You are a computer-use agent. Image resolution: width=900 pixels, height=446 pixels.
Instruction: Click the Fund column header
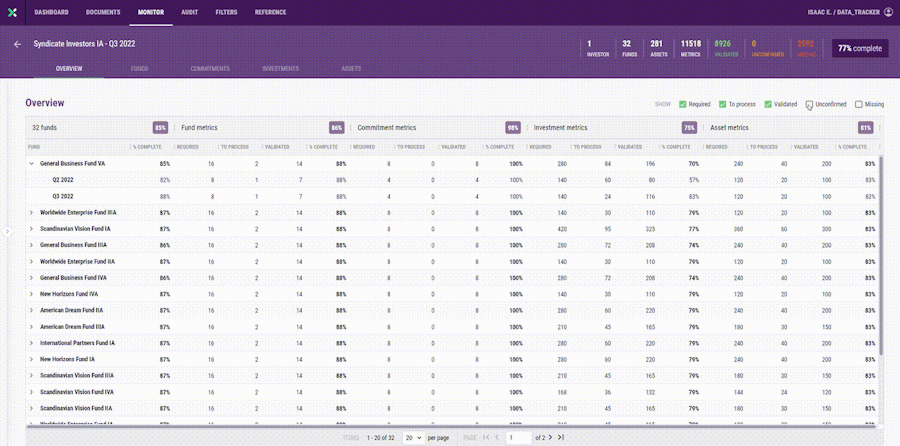[34, 147]
